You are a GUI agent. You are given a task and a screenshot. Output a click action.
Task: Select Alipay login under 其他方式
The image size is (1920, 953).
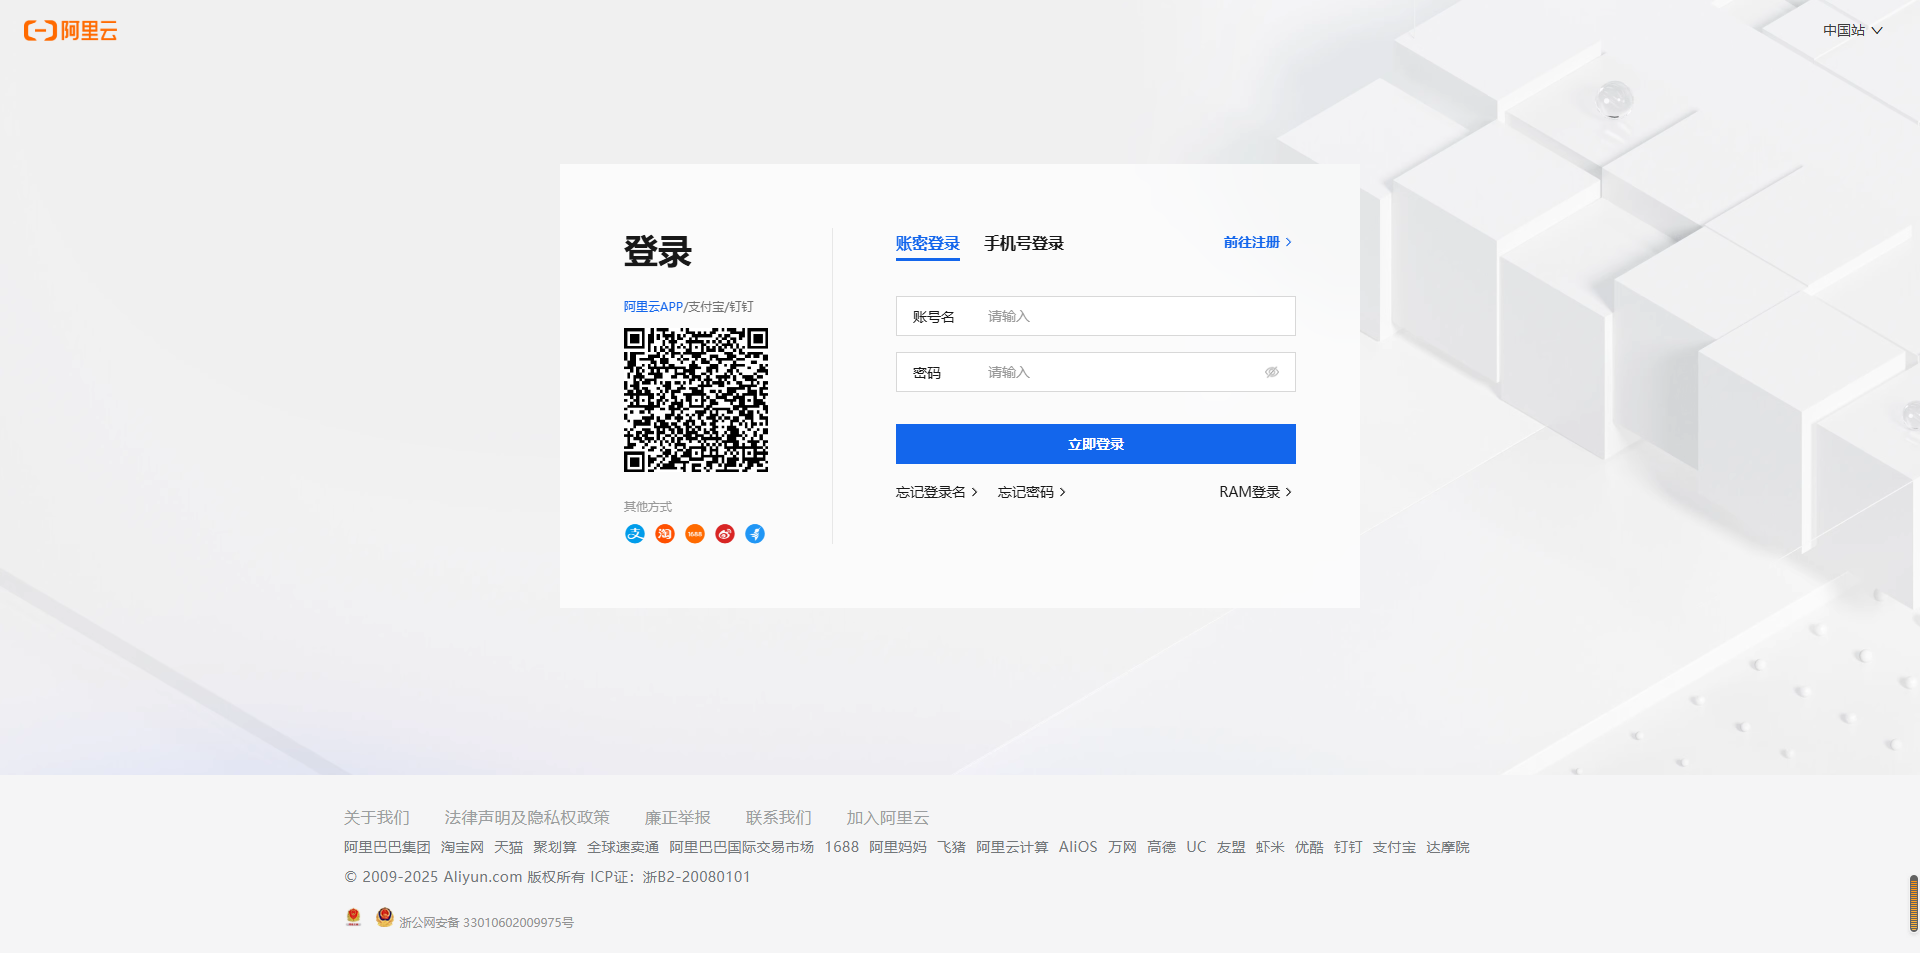pos(634,533)
